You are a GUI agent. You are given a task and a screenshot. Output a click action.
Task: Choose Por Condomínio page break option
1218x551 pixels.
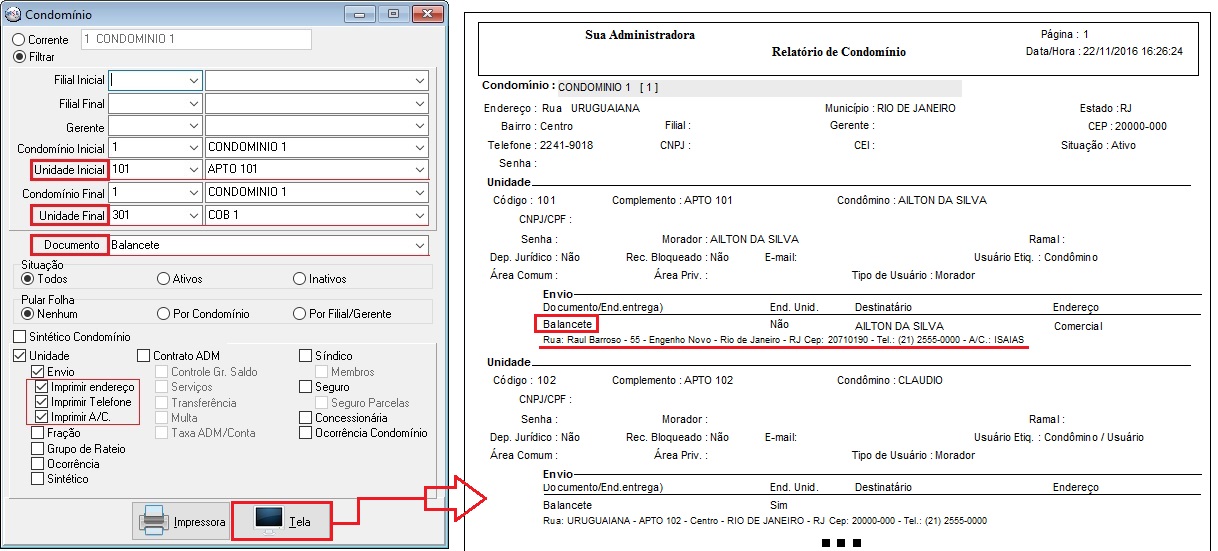(164, 314)
